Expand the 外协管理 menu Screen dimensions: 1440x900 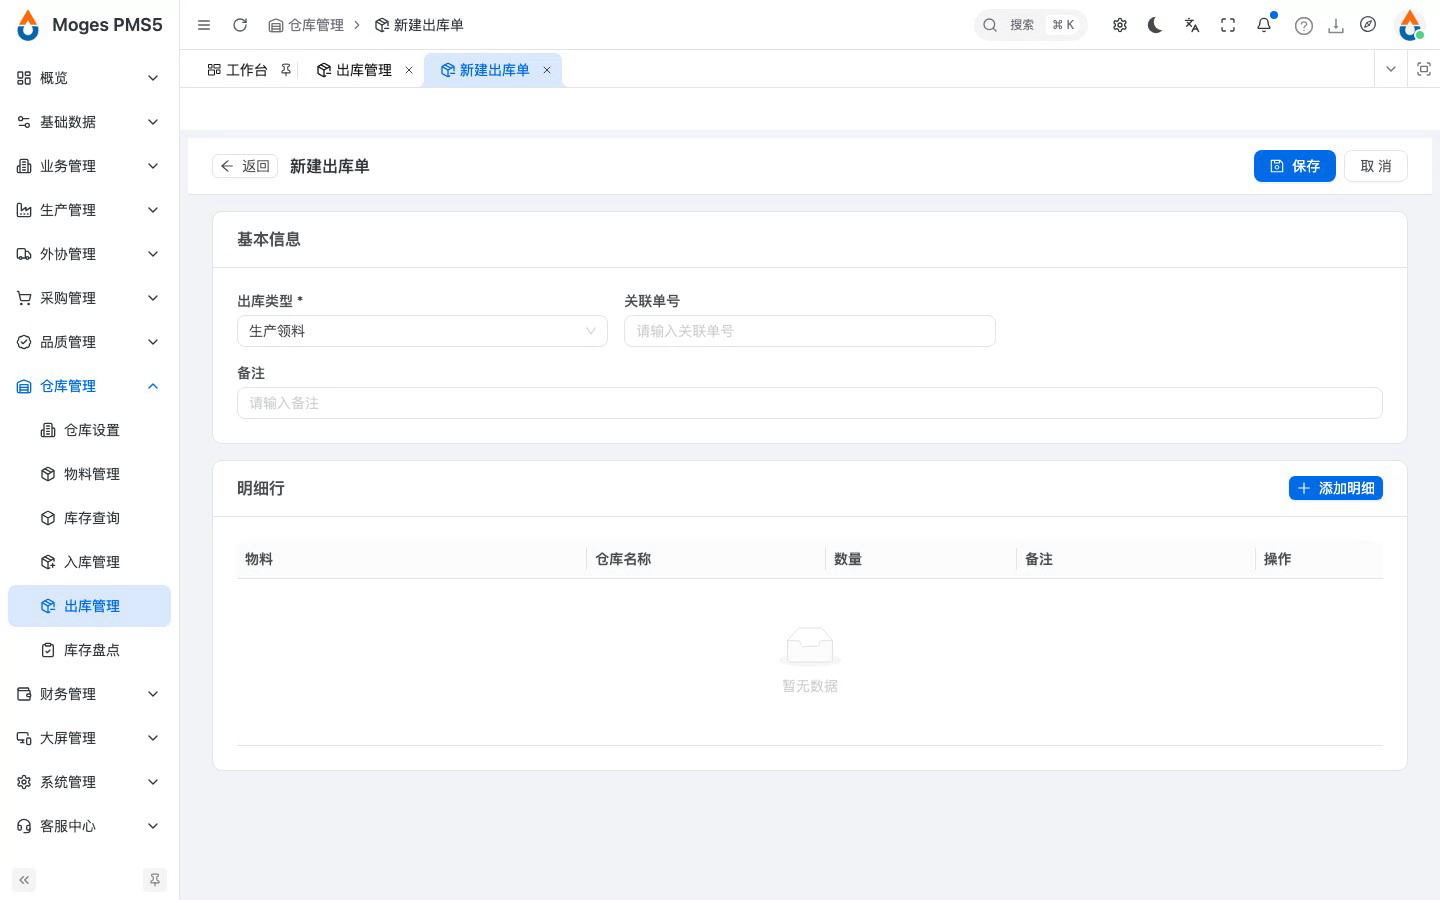pyautogui.click(x=88, y=254)
